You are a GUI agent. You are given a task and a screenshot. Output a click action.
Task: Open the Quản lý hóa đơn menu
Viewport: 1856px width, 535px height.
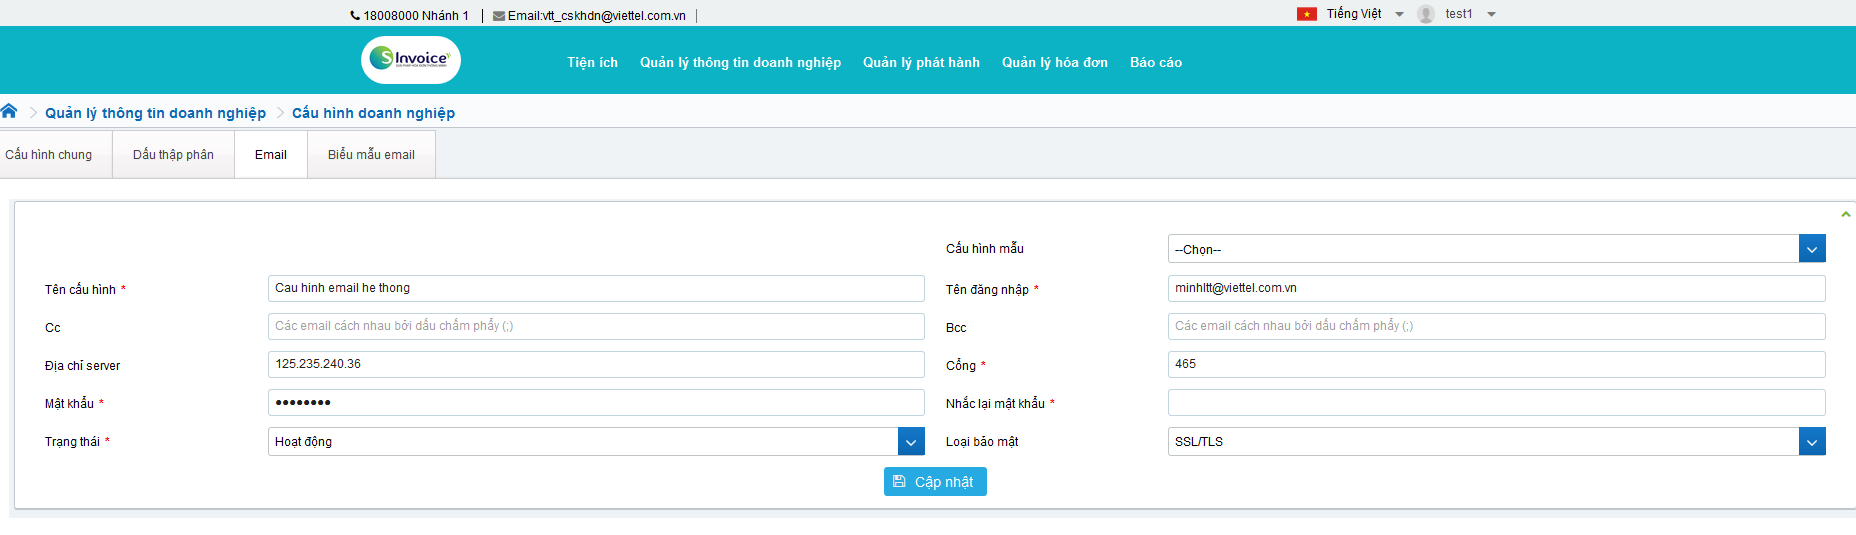coord(1054,62)
